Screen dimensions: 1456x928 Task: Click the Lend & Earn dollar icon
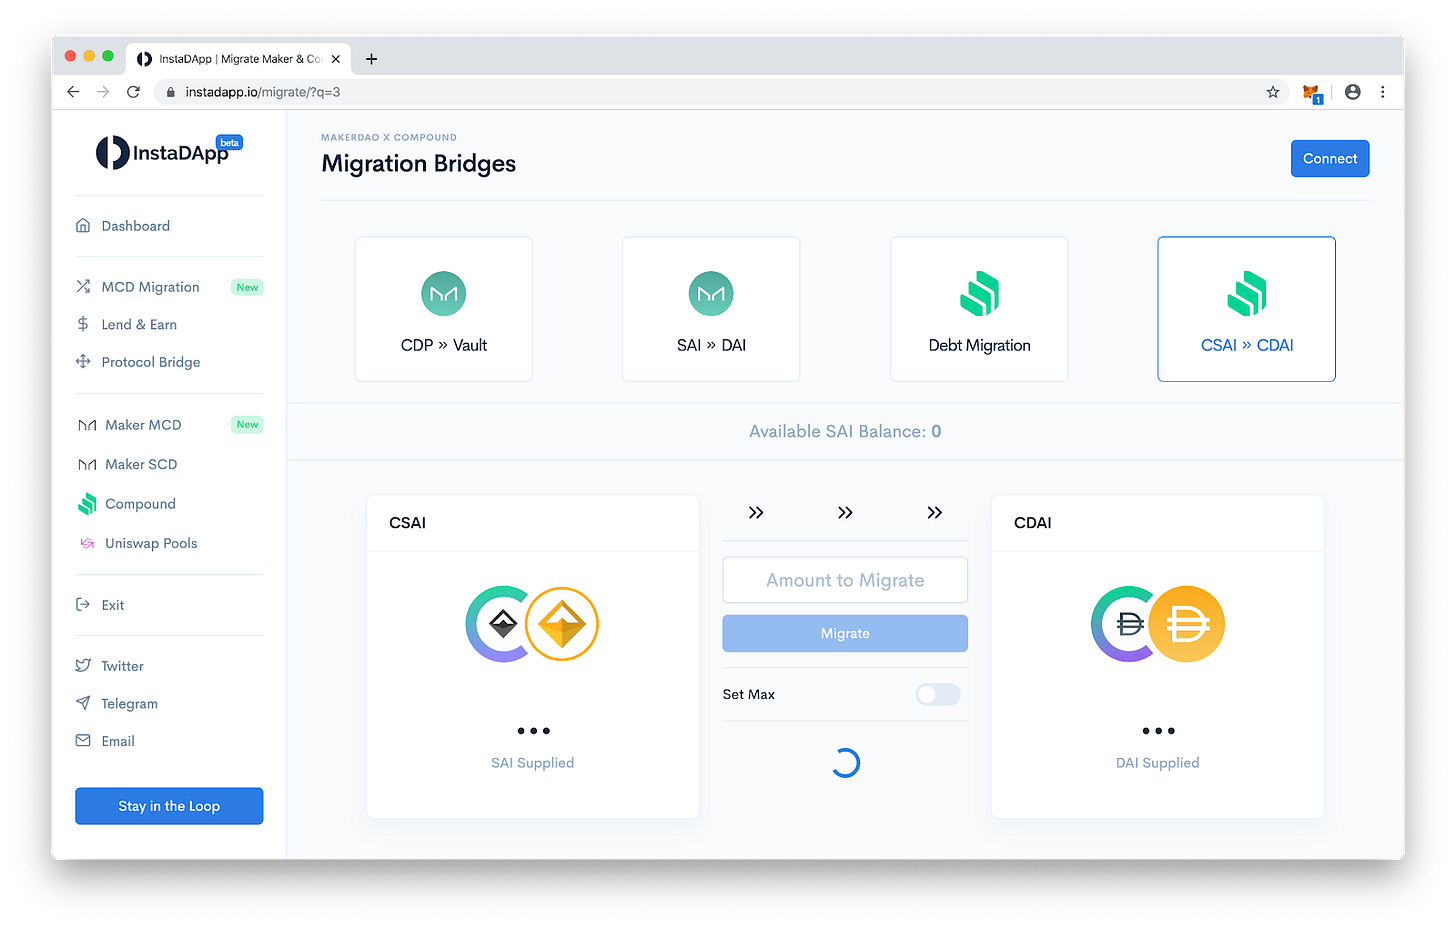(83, 324)
